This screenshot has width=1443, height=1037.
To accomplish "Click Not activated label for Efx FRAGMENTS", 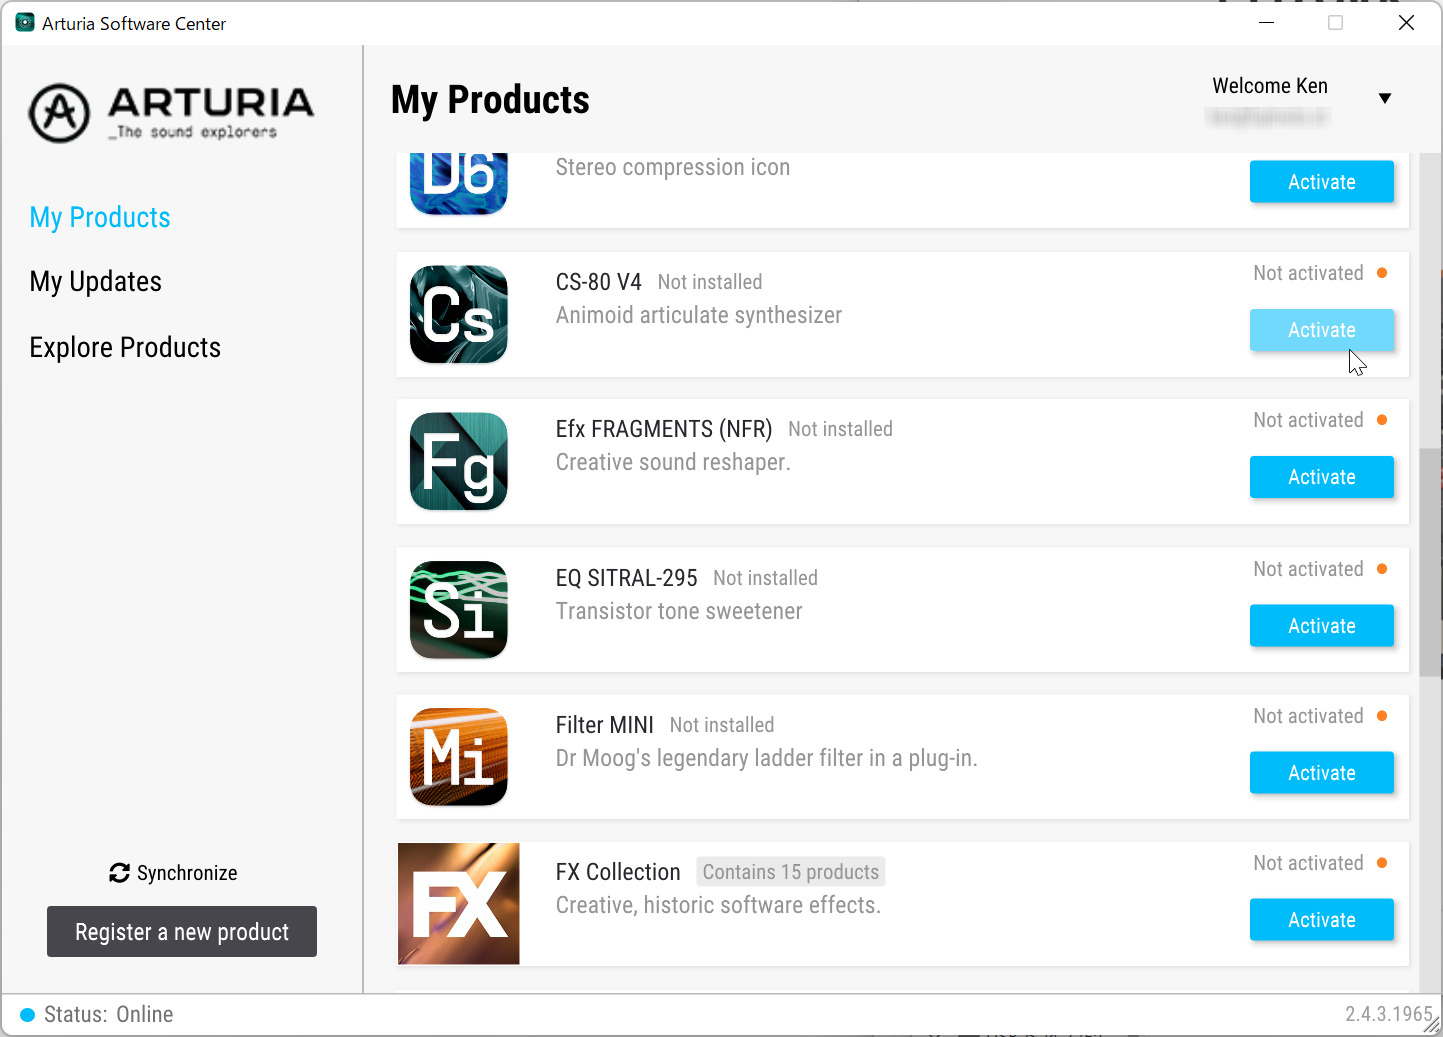I will [1308, 420].
